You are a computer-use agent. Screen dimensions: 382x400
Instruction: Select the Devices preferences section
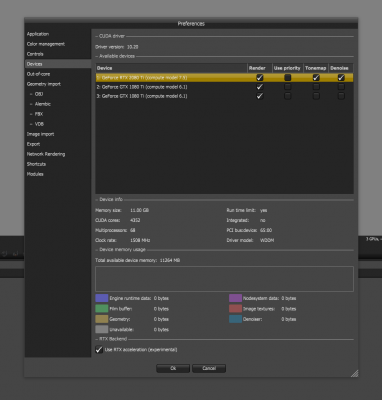point(58,64)
